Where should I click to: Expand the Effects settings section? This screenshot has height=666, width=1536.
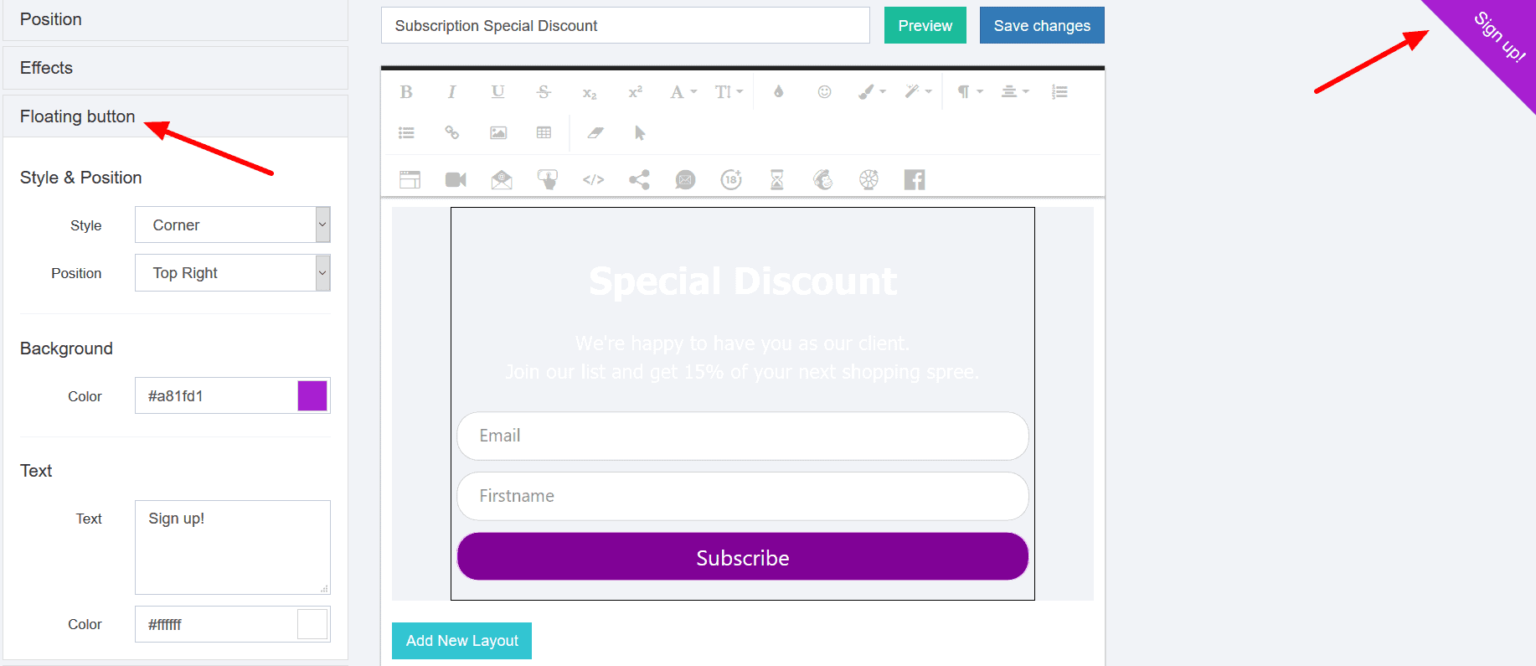(x=175, y=68)
